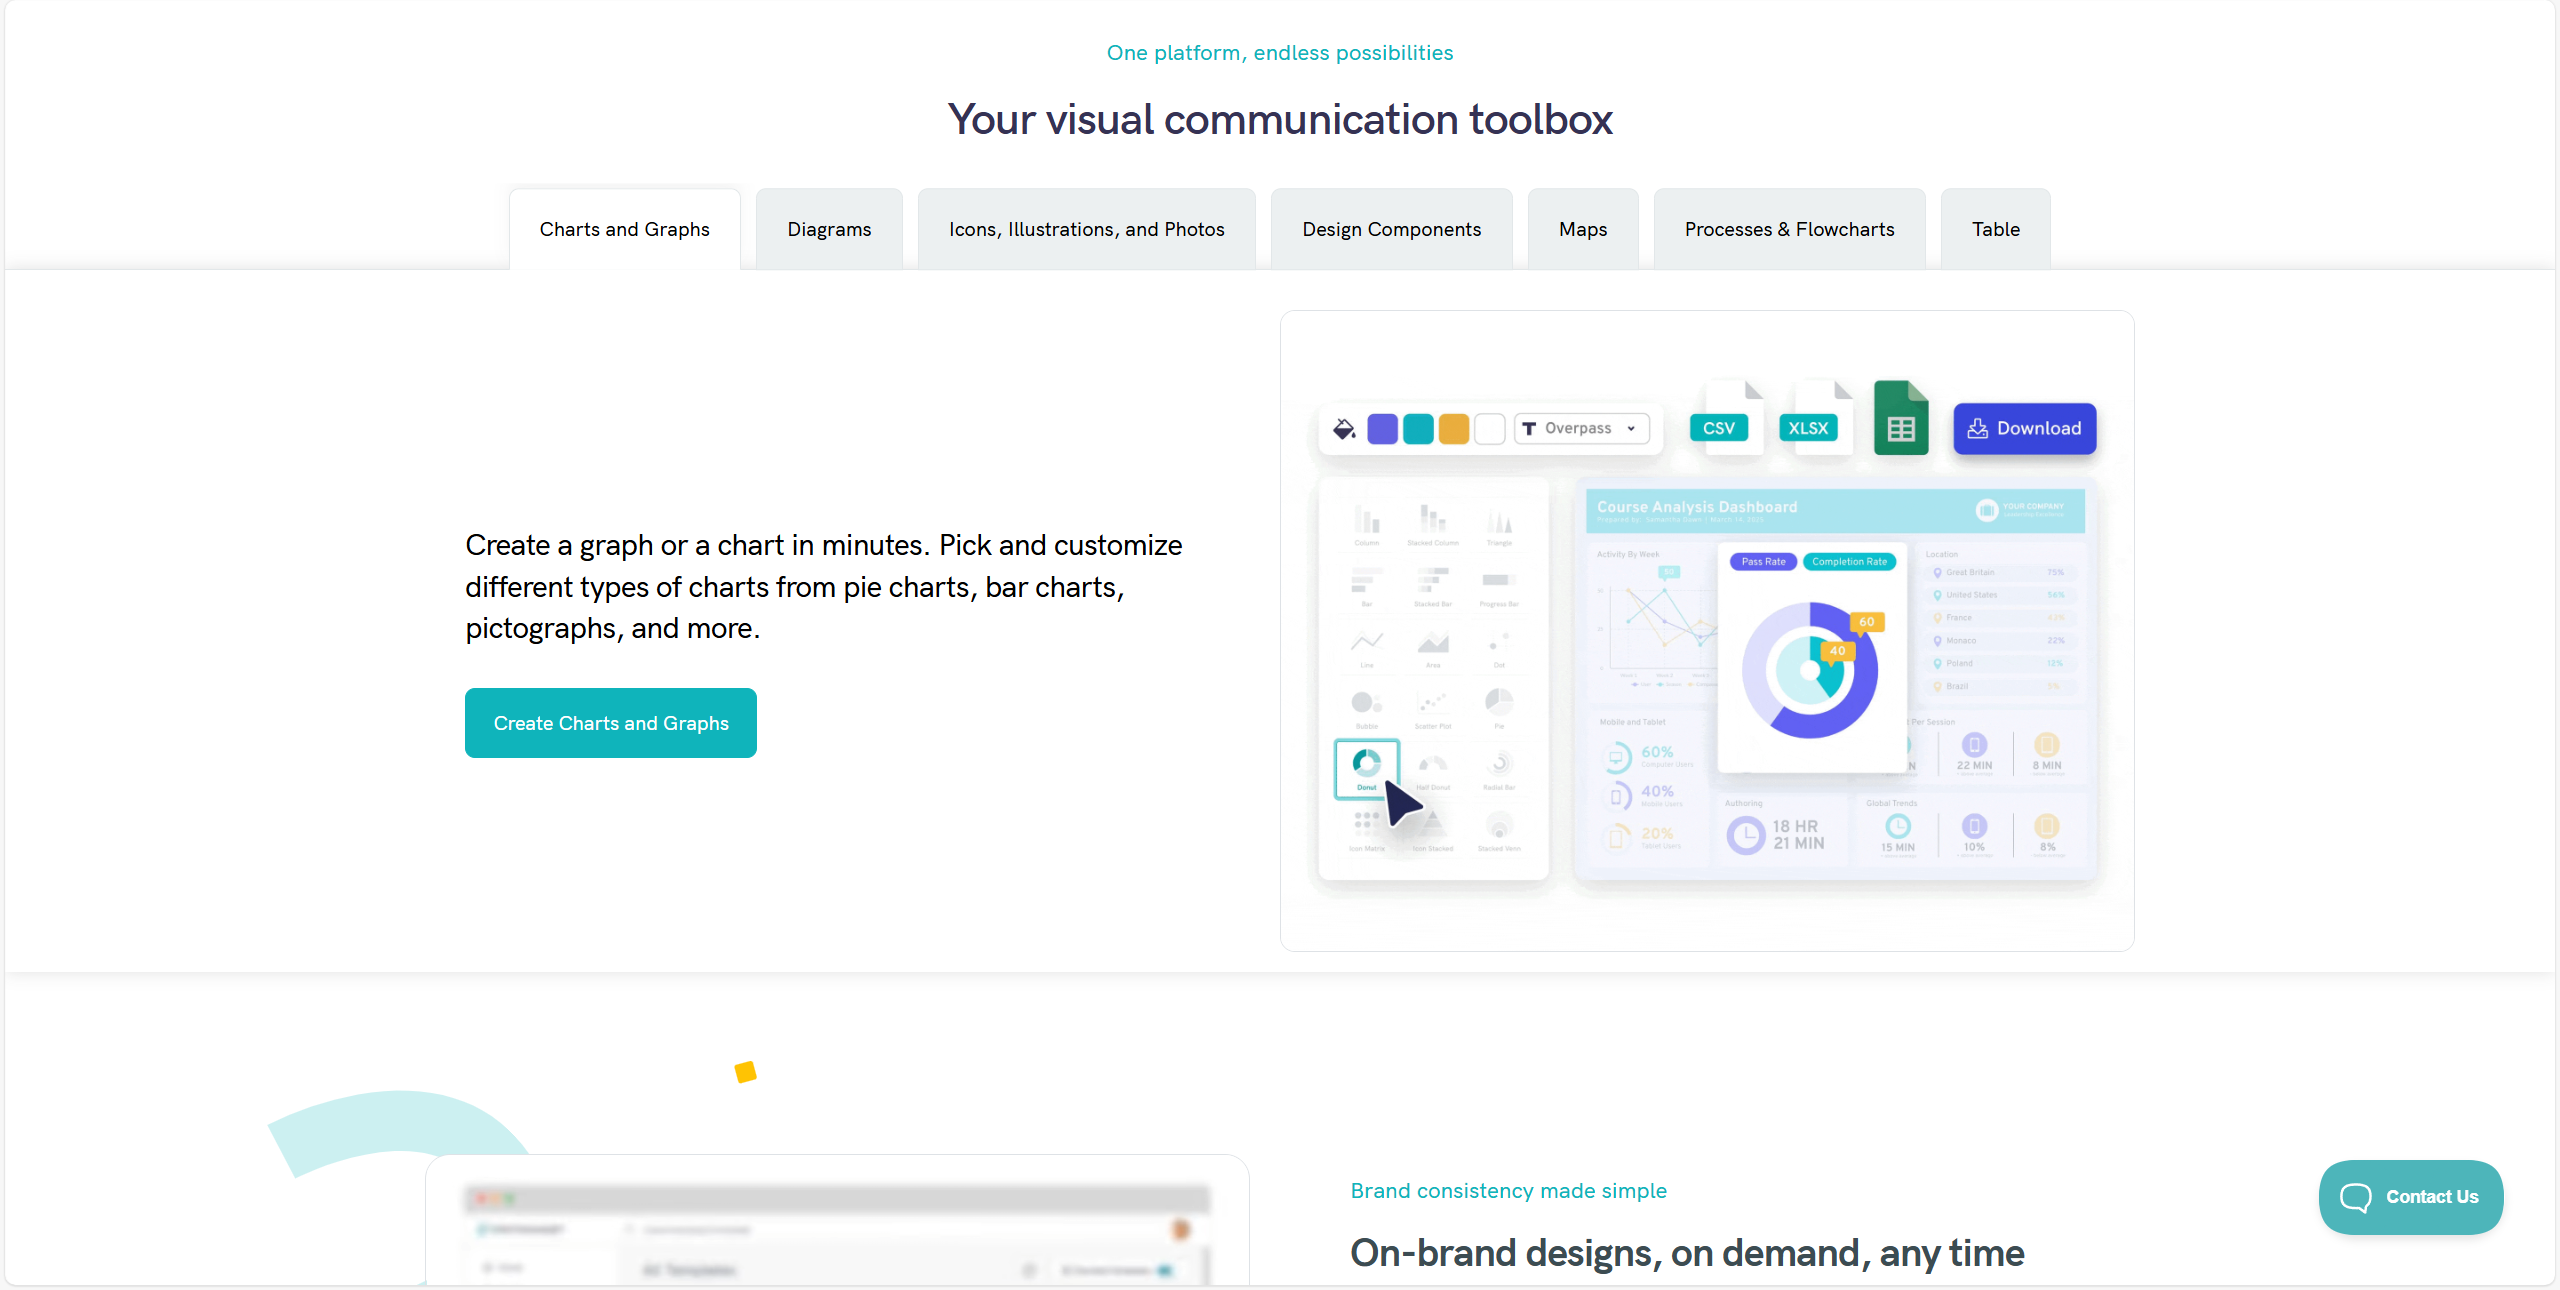The height and width of the screenshot is (1290, 2560).
Task: Open the Contact Us chat button
Action: (x=2410, y=1197)
